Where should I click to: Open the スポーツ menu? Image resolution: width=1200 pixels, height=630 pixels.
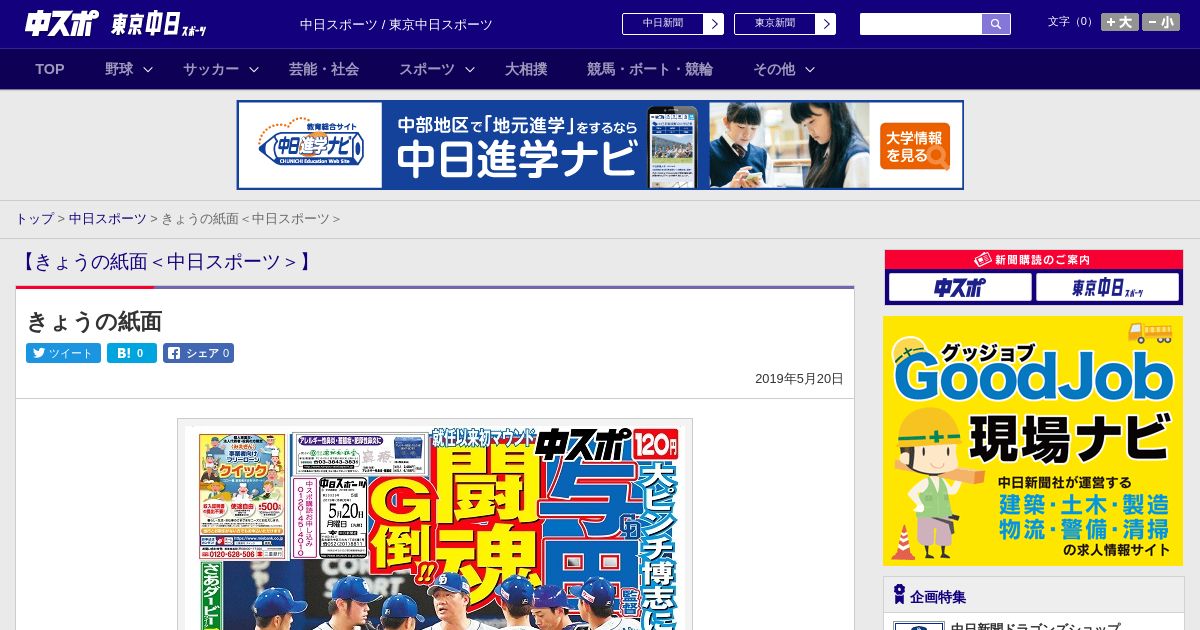point(427,69)
